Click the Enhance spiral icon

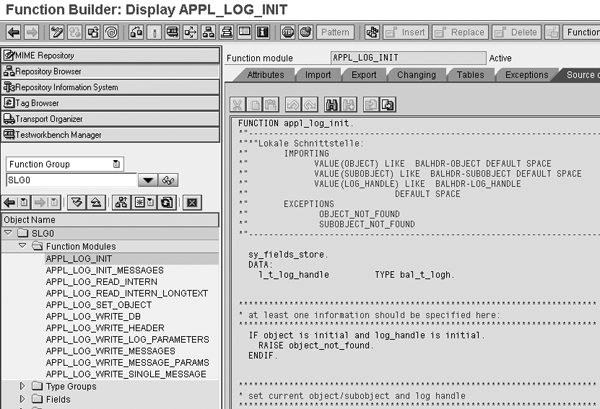point(111,32)
